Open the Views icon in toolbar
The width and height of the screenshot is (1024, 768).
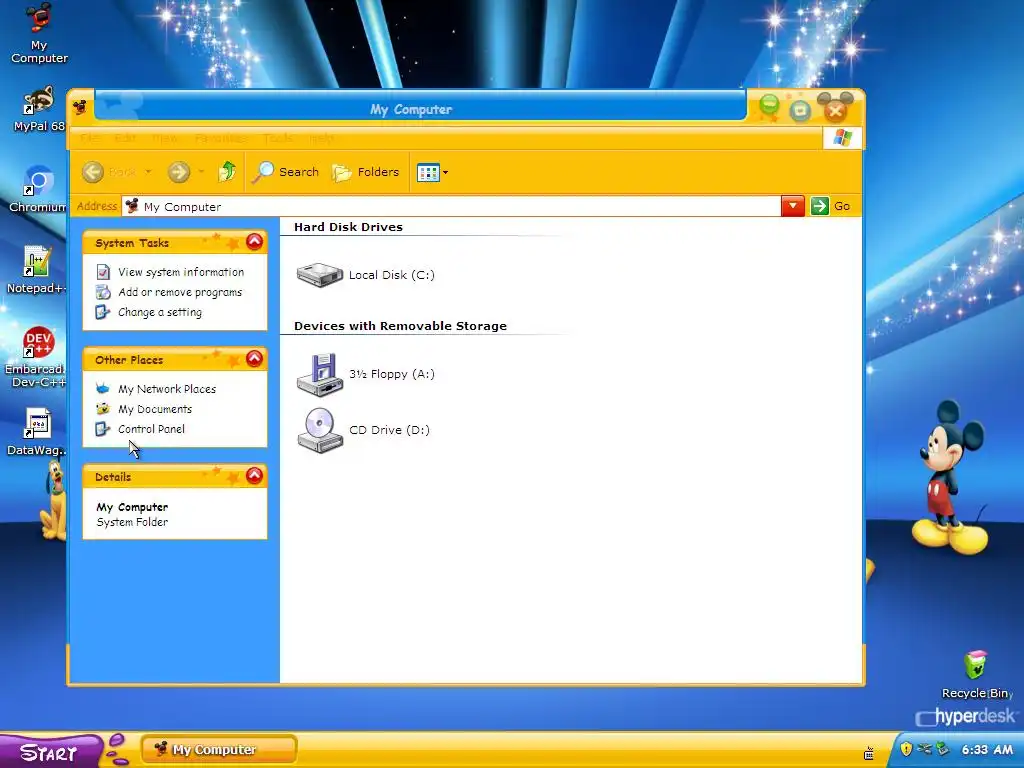tap(428, 173)
